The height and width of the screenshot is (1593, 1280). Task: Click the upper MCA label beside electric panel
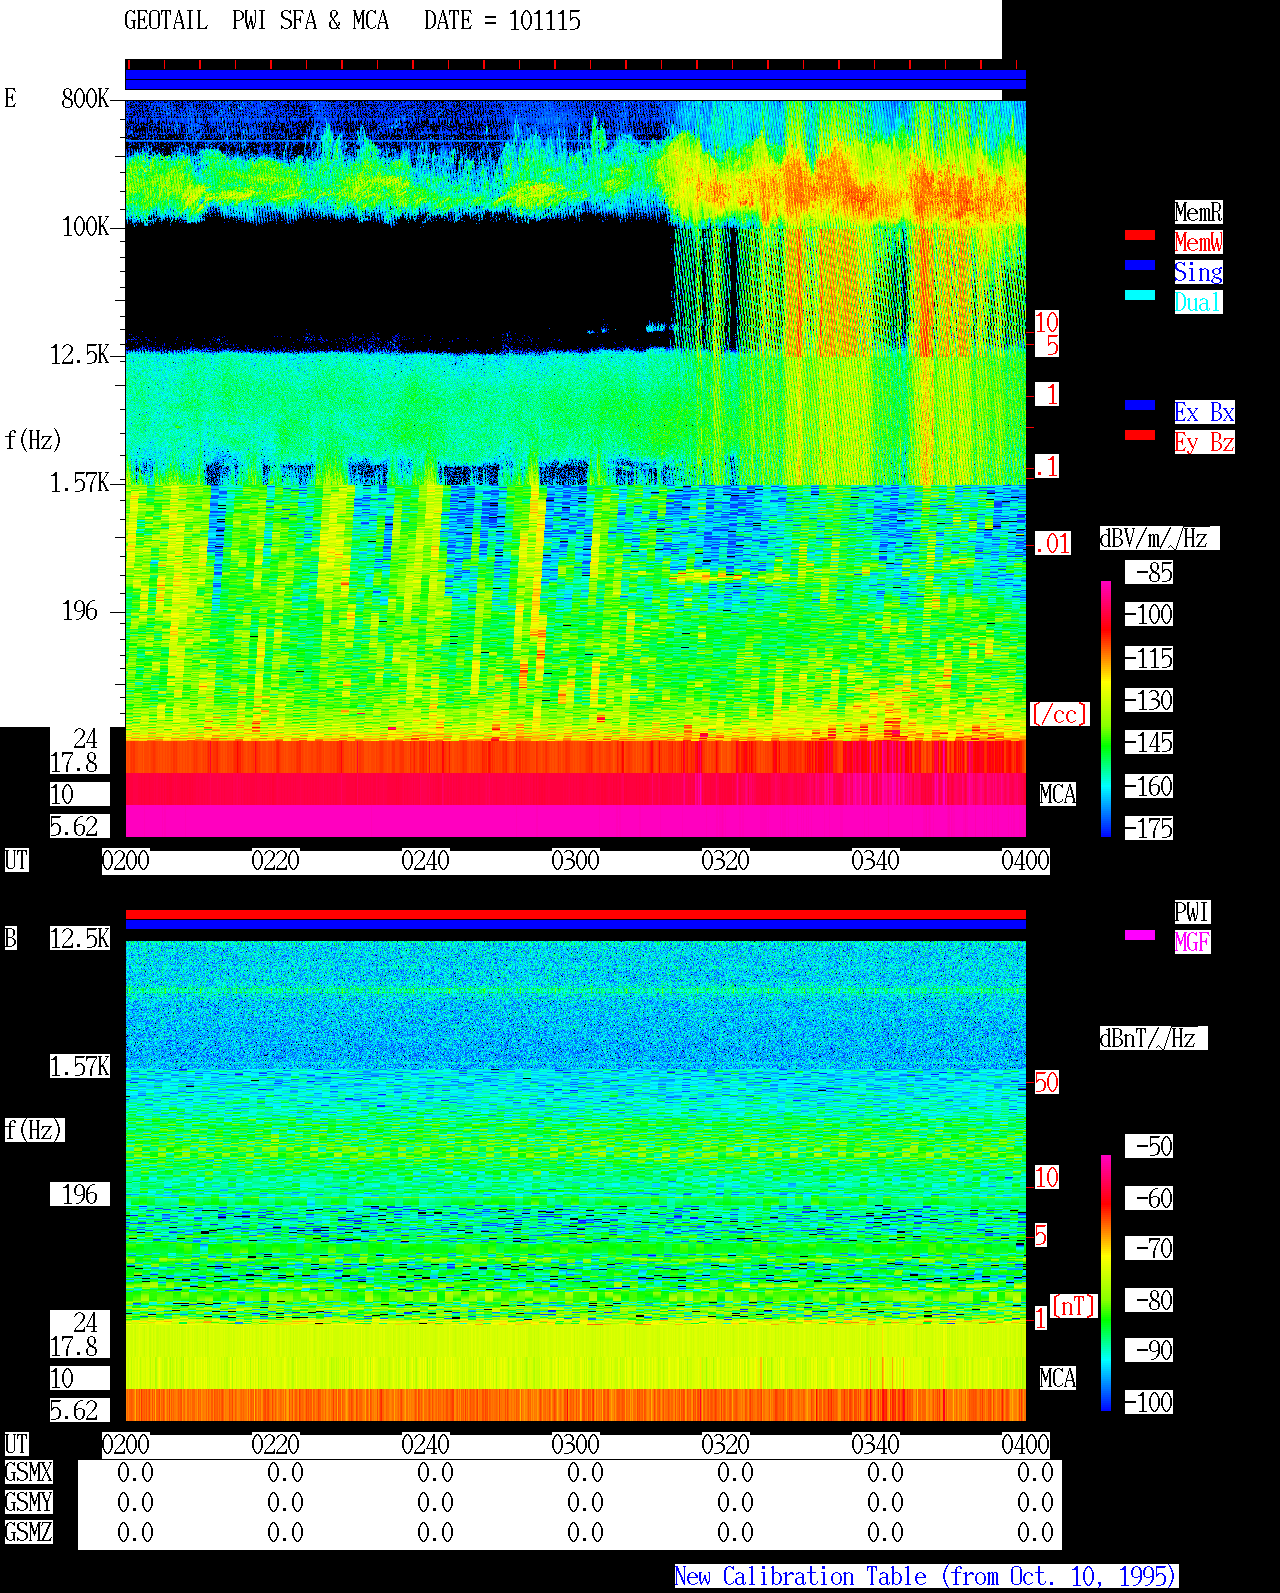pos(1058,794)
